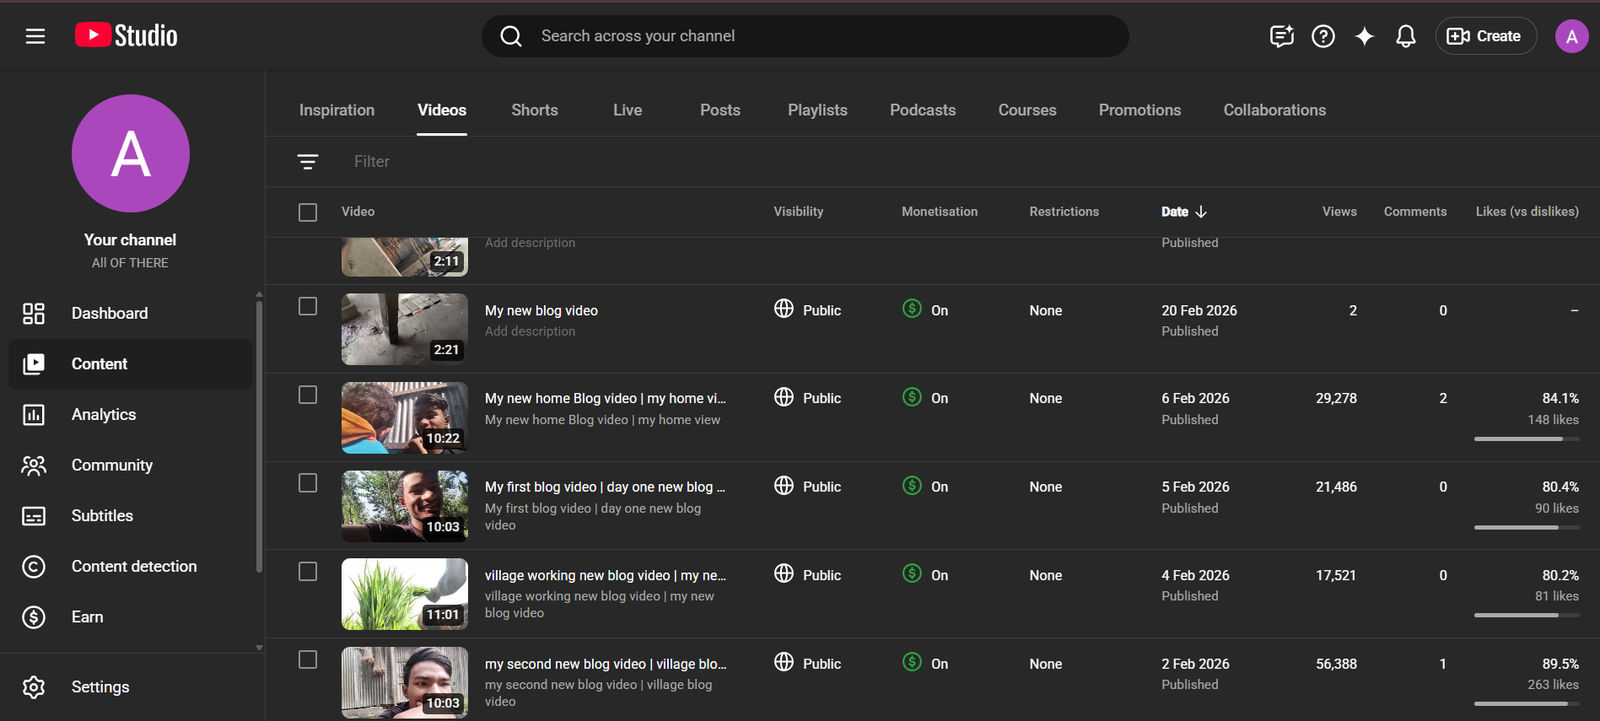The height and width of the screenshot is (721, 1600).
Task: Open the hamburger navigation menu
Action: click(35, 36)
